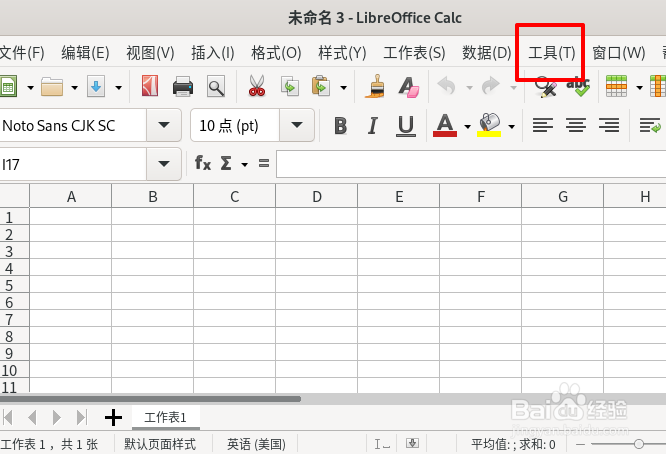Click the Sum sigma icon
Viewport: 666px width, 454px height.
226,163
